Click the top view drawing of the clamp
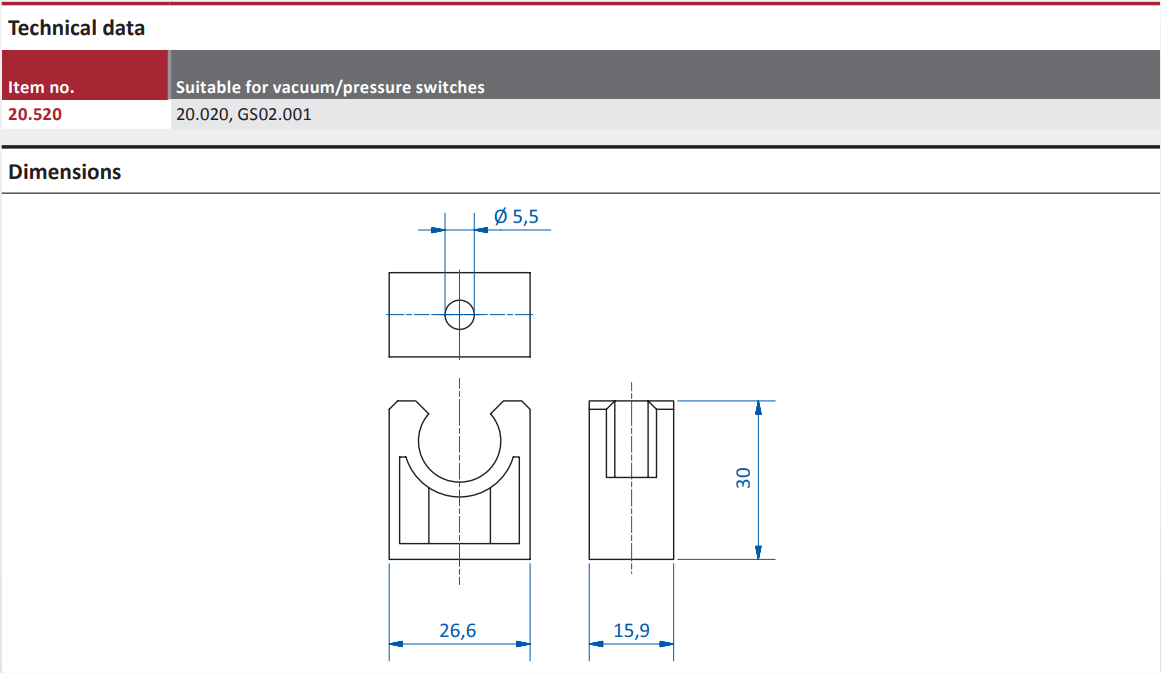The height and width of the screenshot is (673, 1161). [x=460, y=315]
